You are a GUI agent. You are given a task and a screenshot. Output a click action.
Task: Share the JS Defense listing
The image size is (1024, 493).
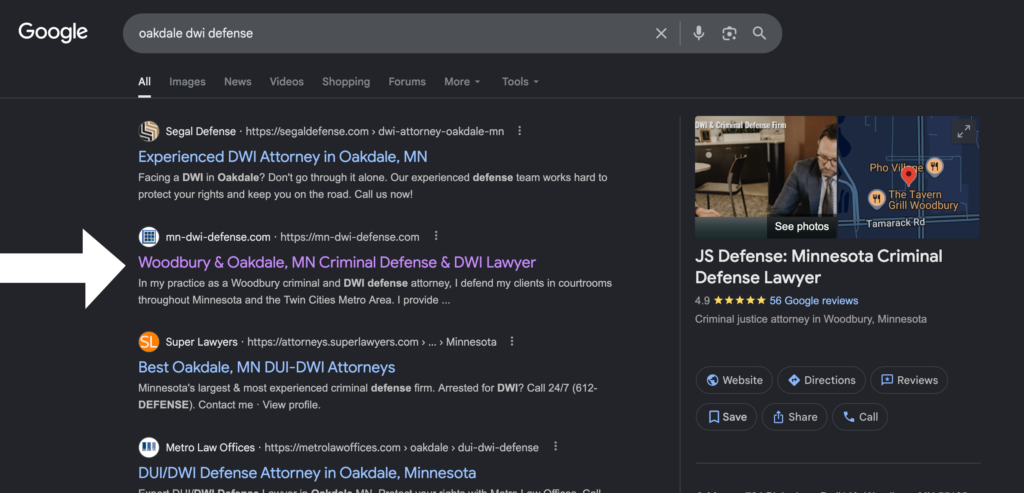(x=794, y=417)
